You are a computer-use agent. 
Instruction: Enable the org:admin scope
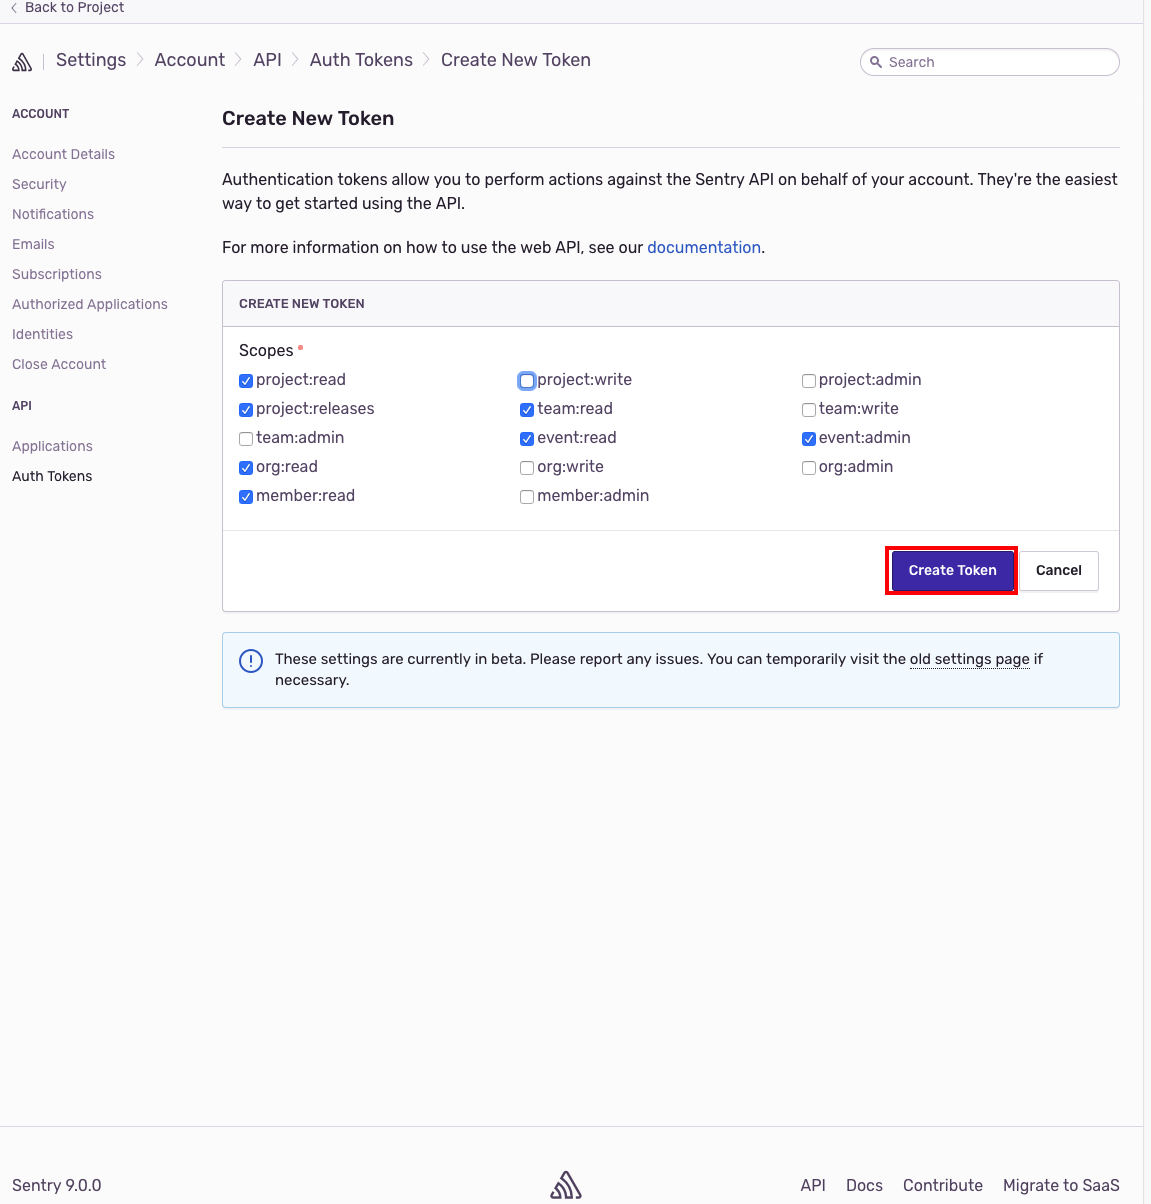click(x=809, y=468)
